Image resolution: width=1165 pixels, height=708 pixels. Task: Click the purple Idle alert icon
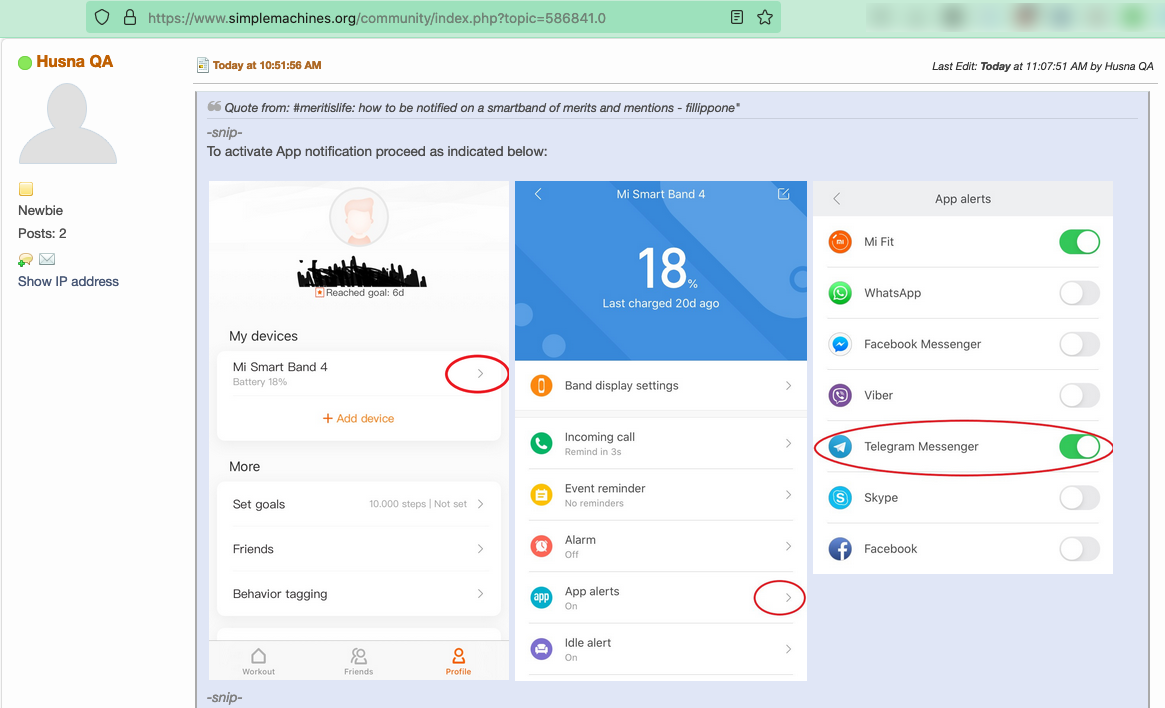click(x=542, y=649)
